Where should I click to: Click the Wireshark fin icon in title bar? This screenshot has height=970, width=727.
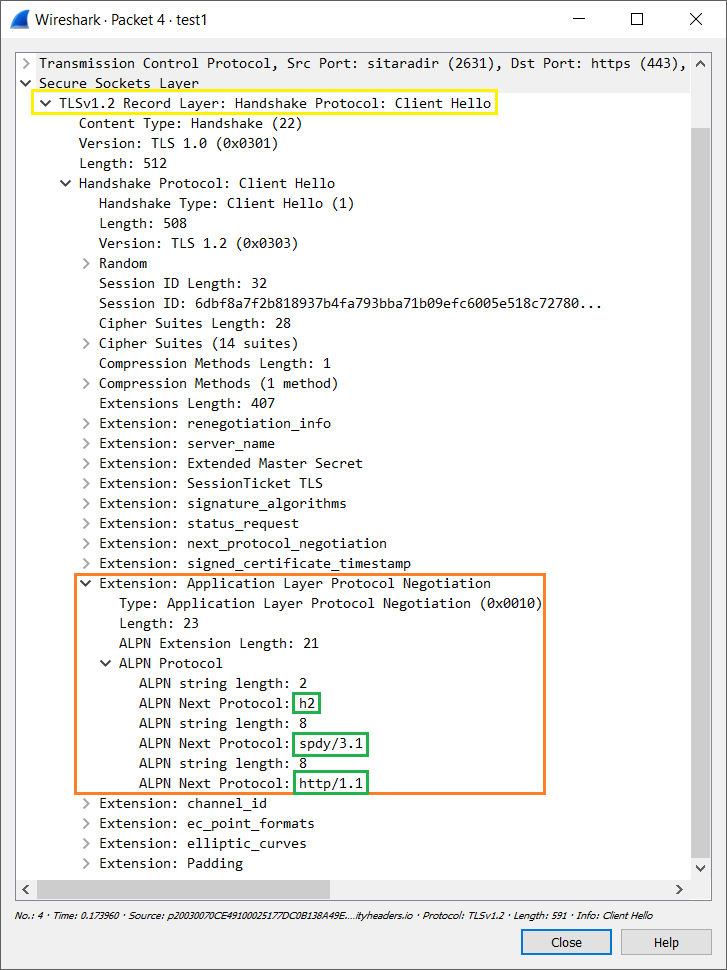pyautogui.click(x=19, y=19)
